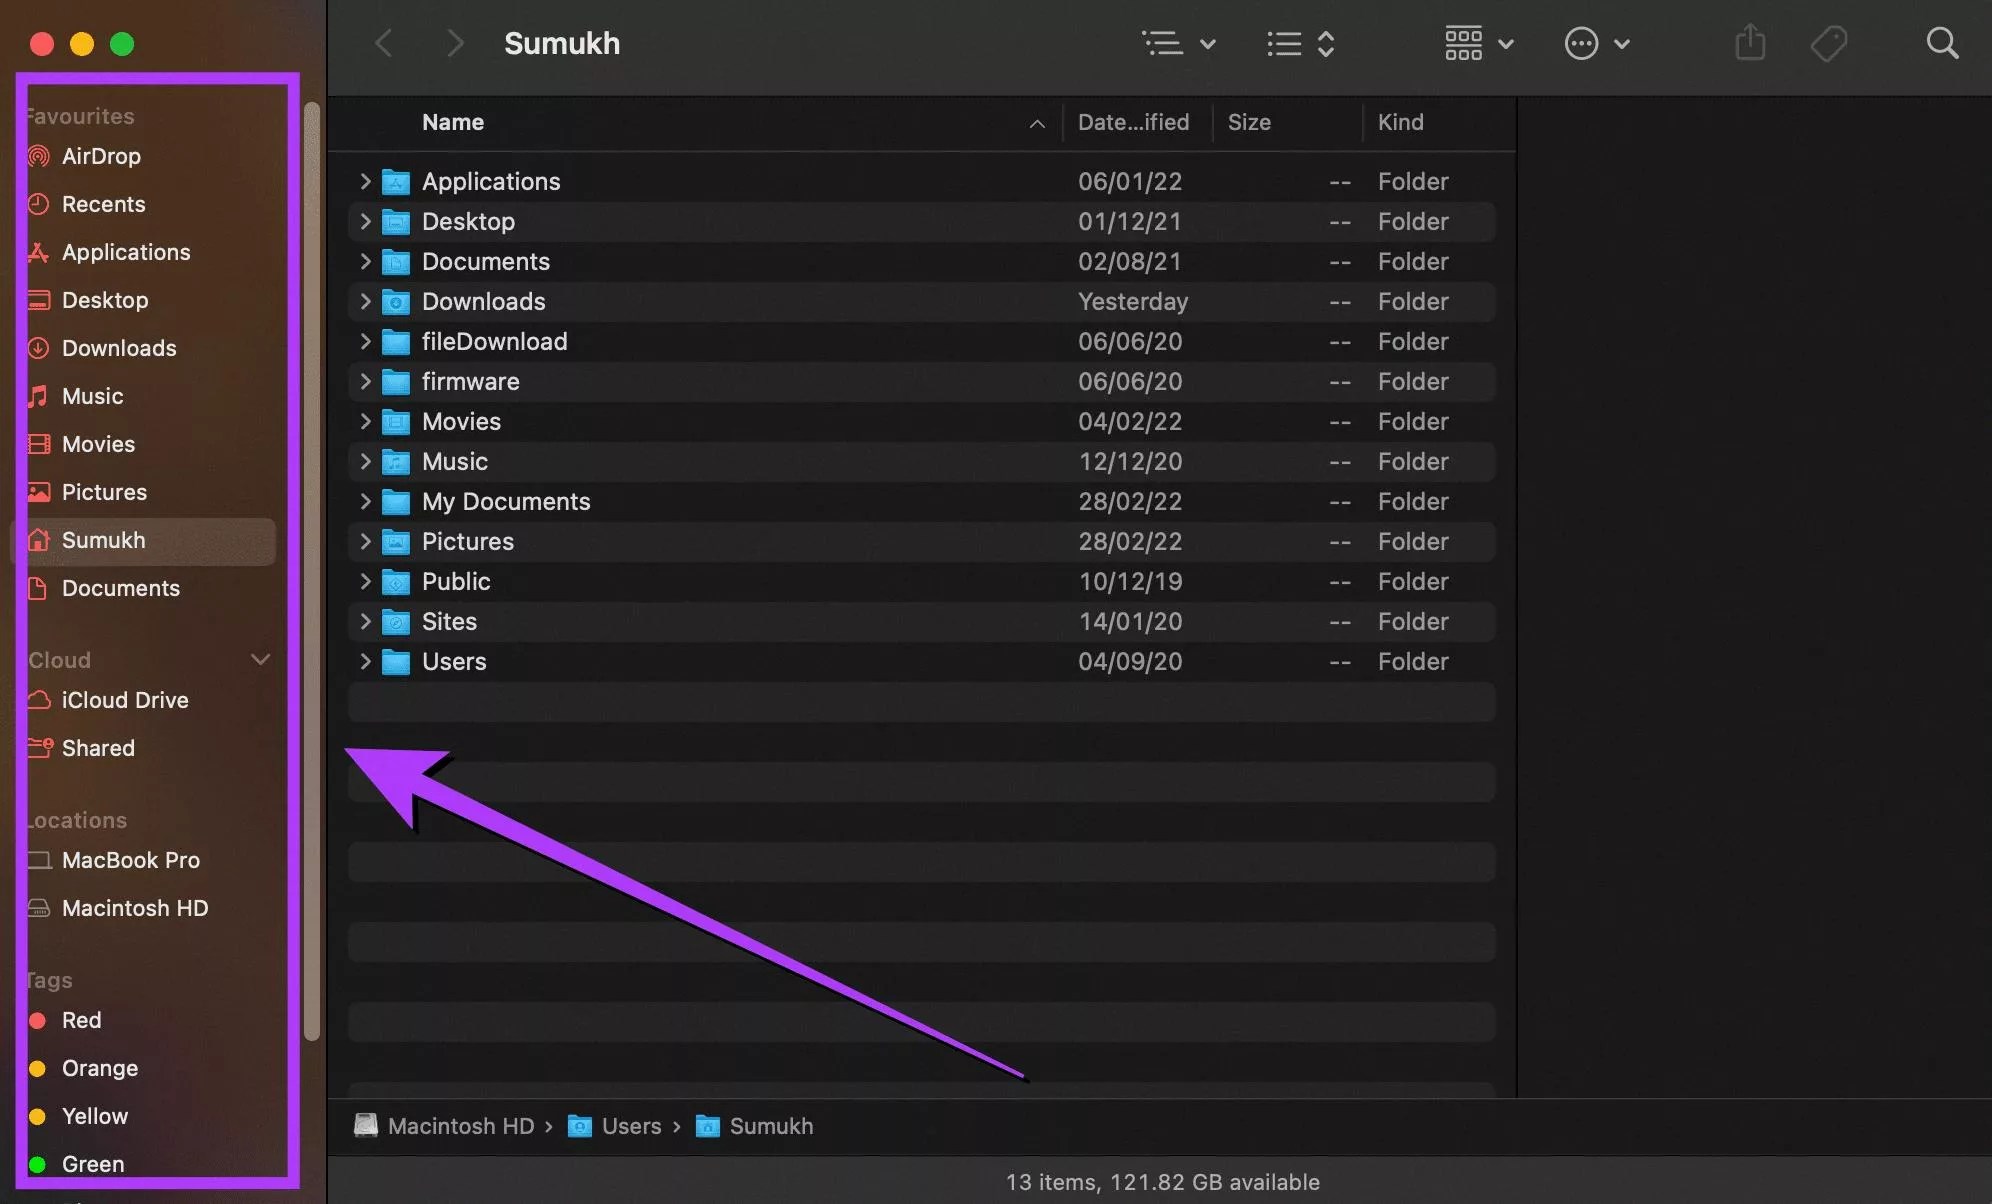Select the MacBook Pro location
Viewport: 1992px width, 1204px height.
tap(130, 860)
